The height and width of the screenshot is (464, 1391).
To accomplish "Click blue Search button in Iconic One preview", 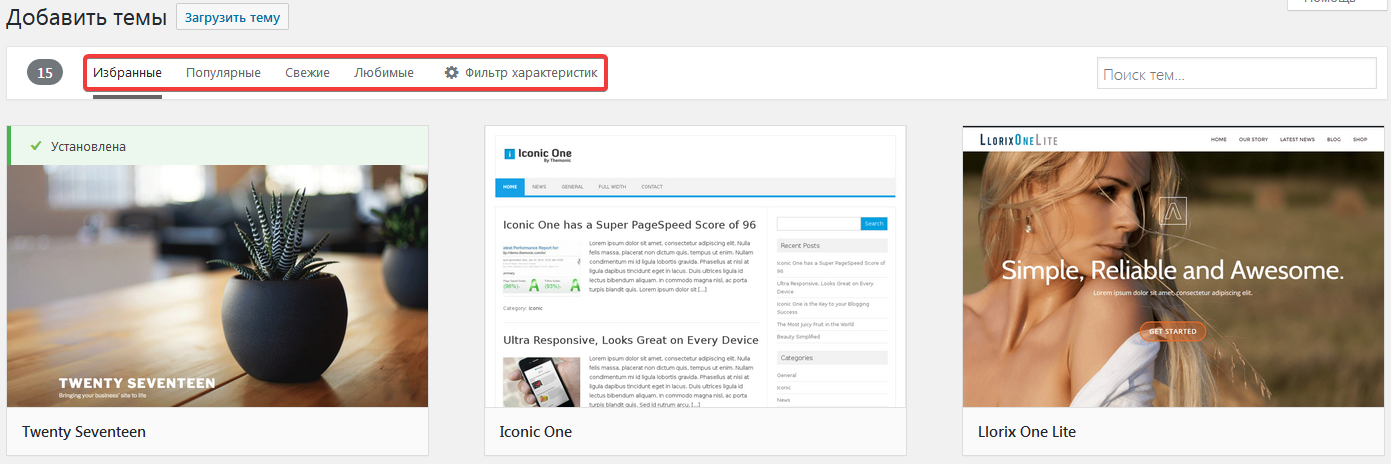I will [x=873, y=224].
